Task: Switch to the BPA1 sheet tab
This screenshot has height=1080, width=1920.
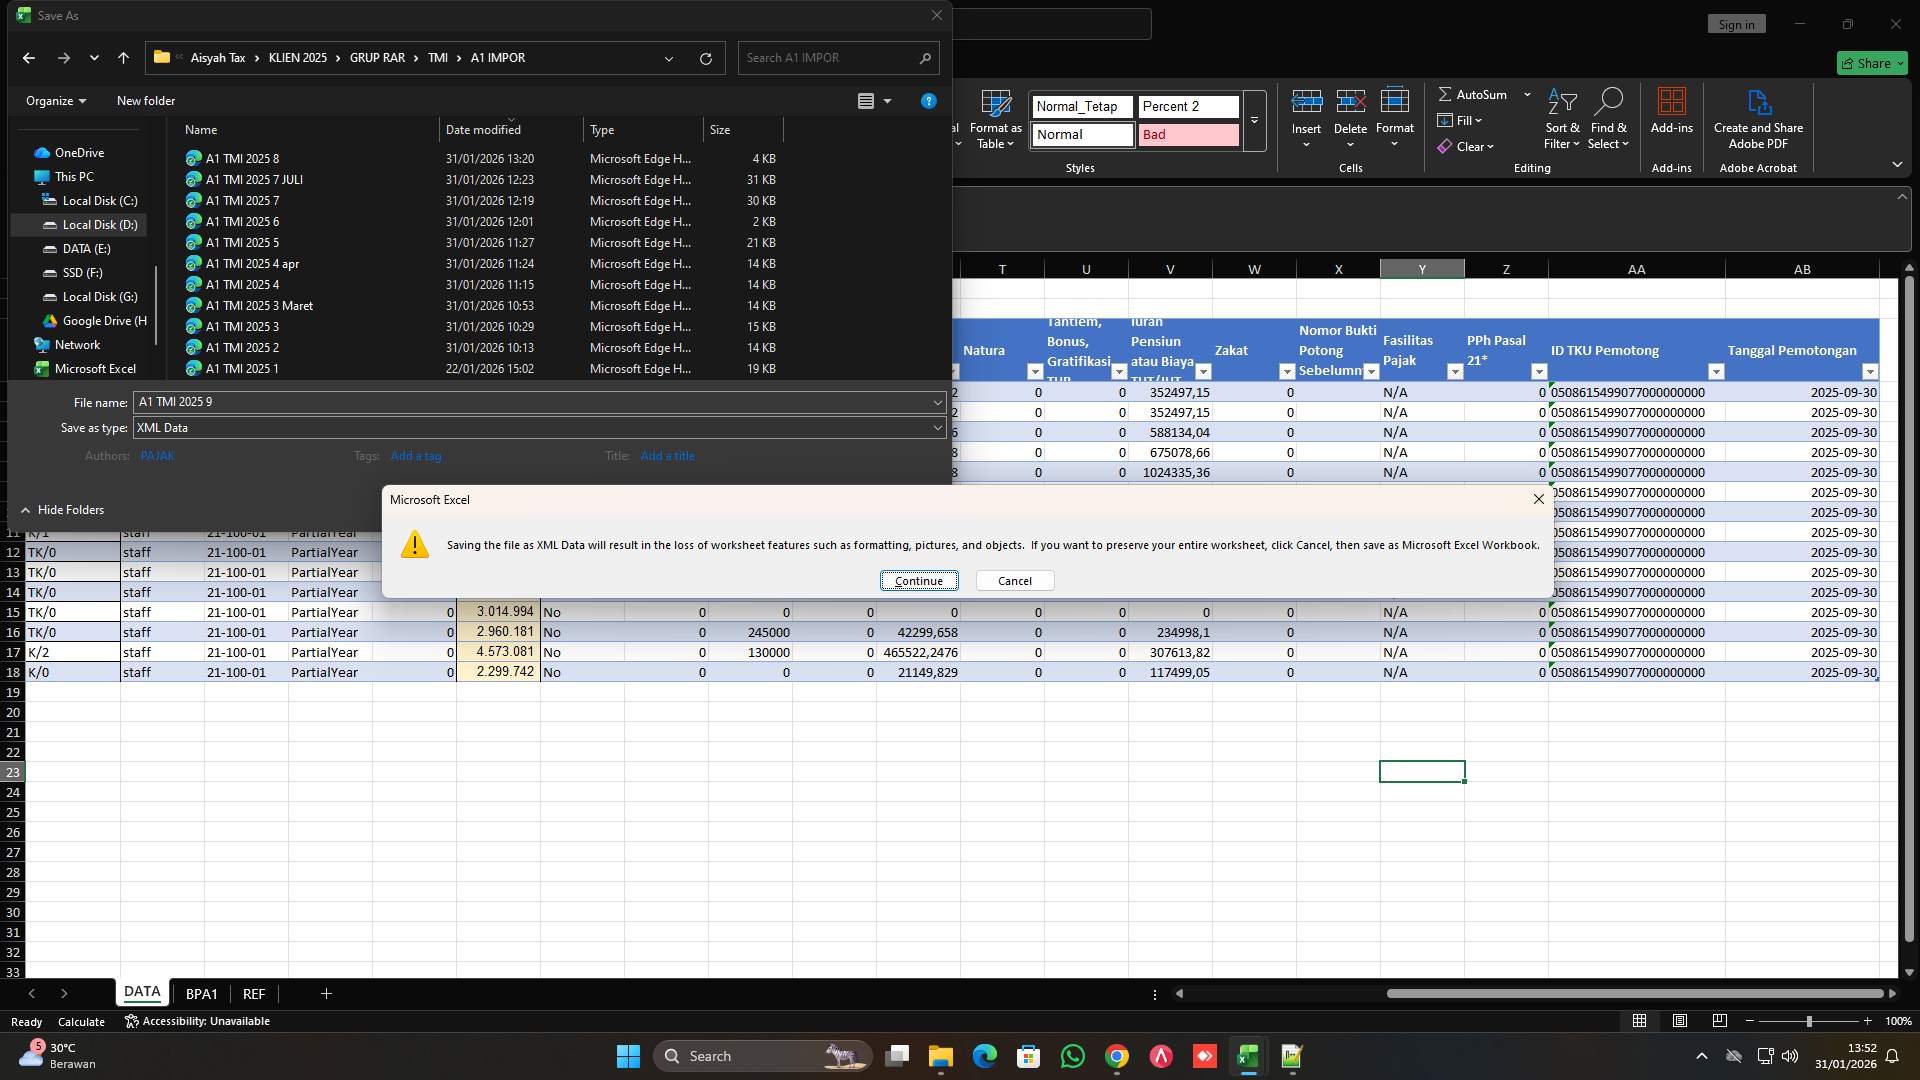Action: 202,993
